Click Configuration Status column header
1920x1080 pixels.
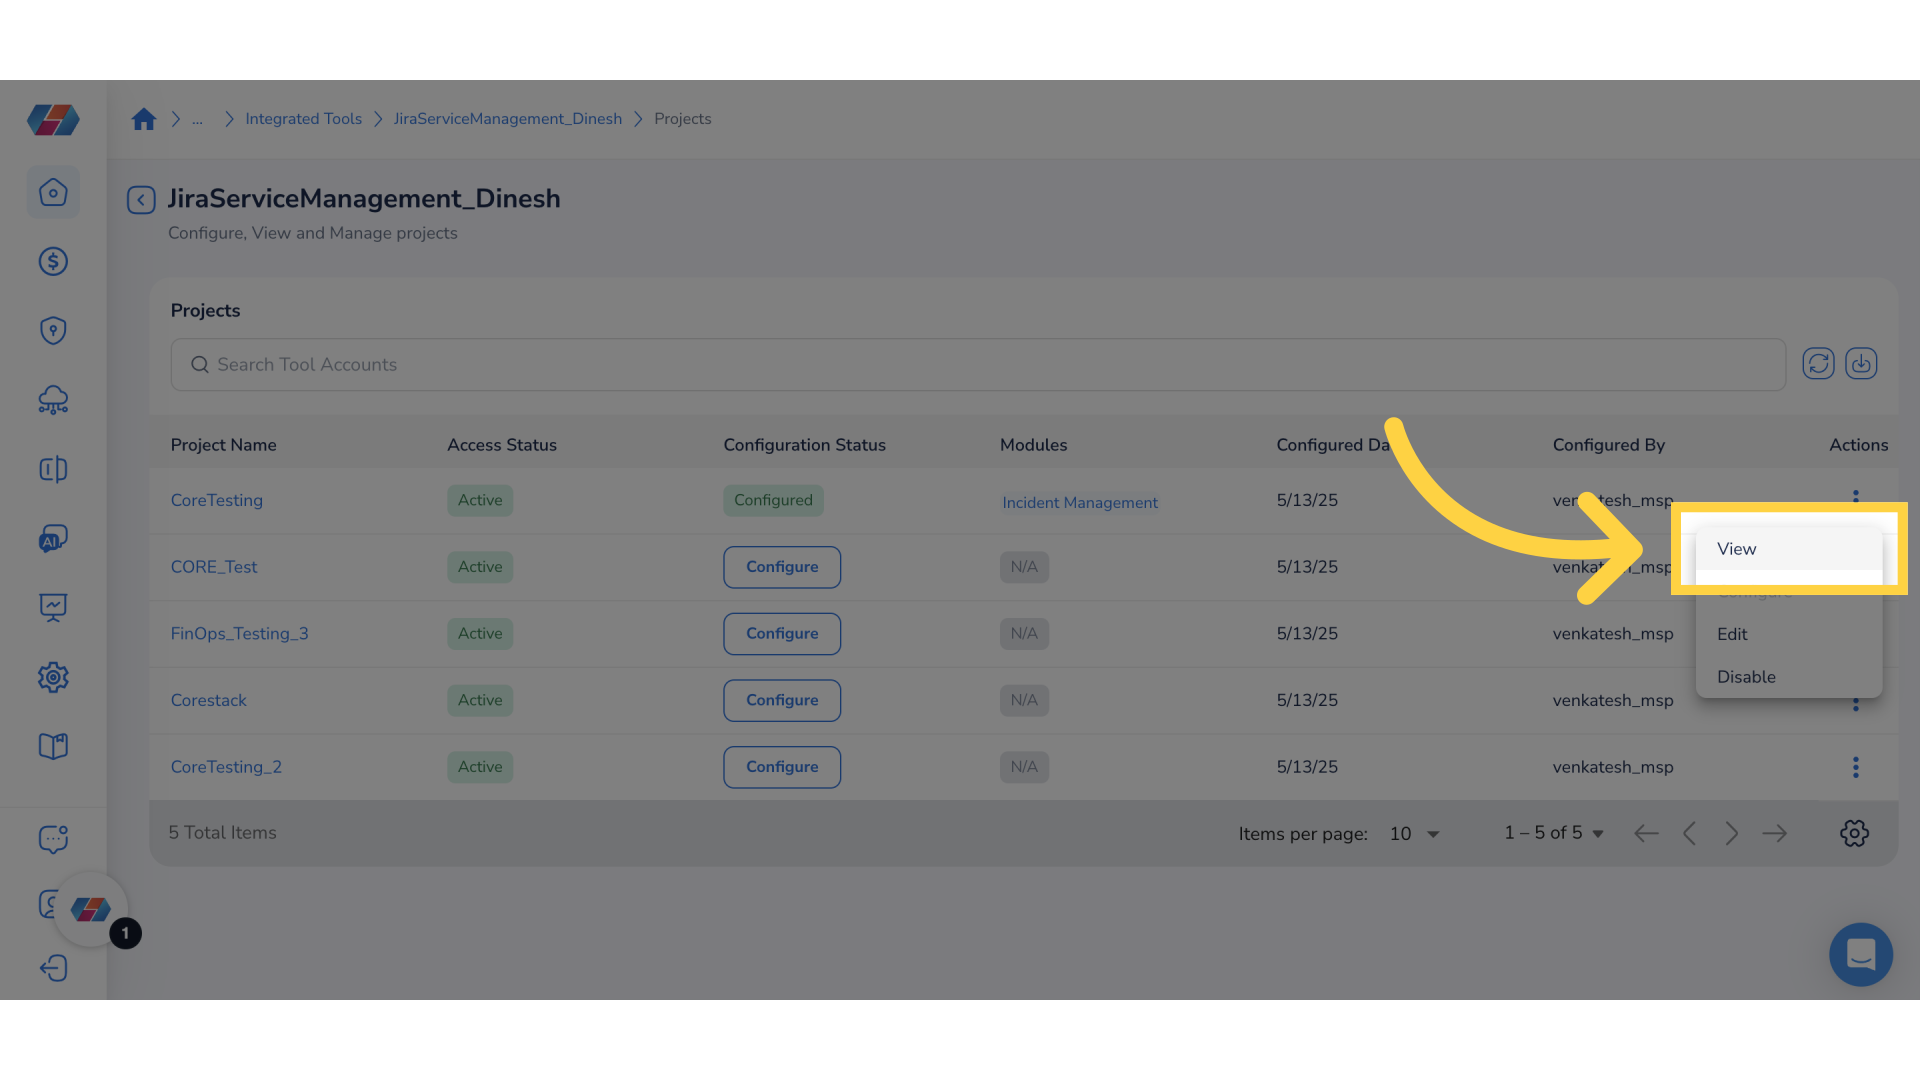pos(804,445)
